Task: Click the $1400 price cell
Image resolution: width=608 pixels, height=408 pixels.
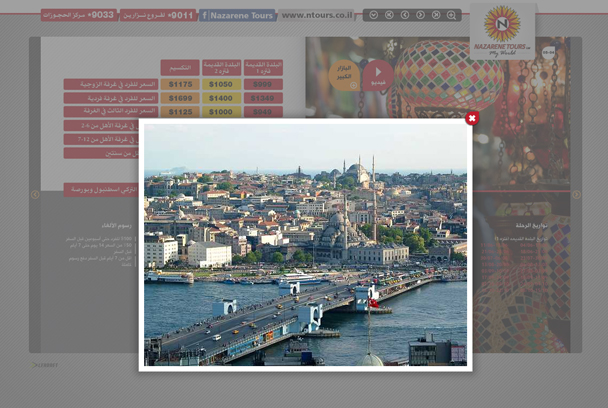Action: 221,98
